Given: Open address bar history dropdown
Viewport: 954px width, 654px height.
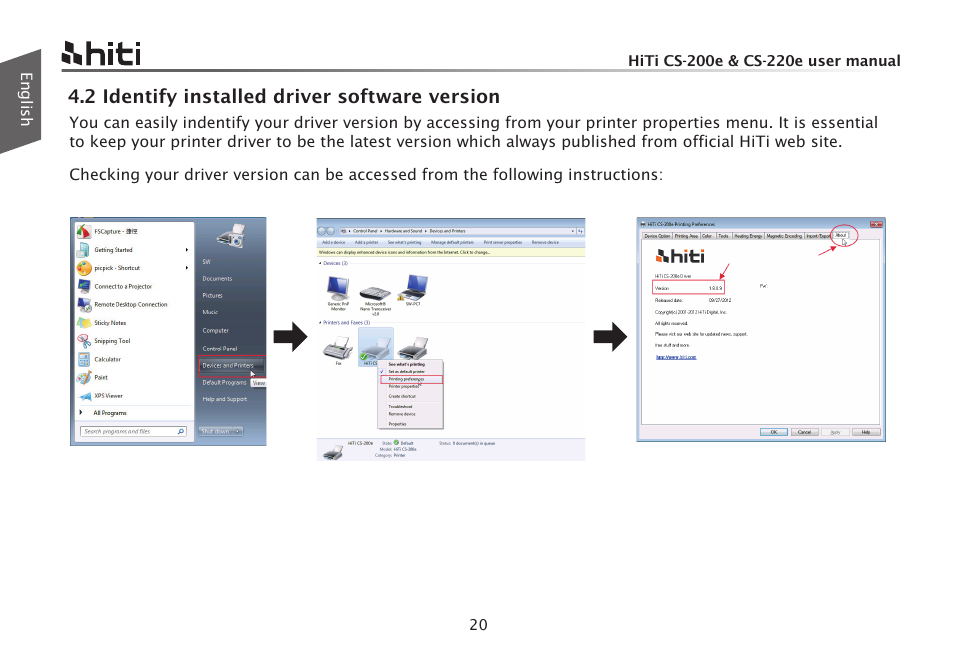Looking at the screenshot, I should (x=573, y=231).
